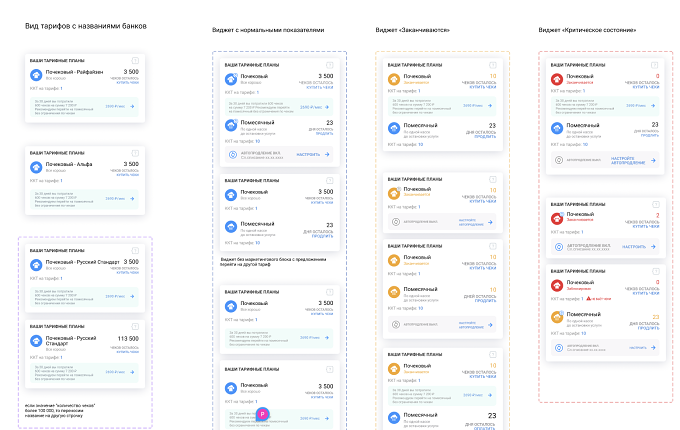Select the Виджет «Критическое состояние» heading text
680x430 pixels.
[x=587, y=30]
